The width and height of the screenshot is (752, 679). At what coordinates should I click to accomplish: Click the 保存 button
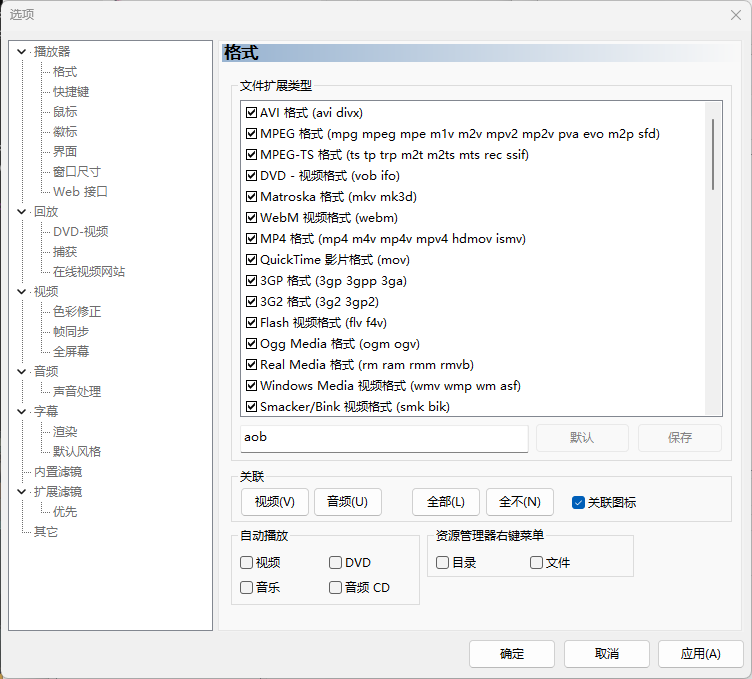point(680,438)
